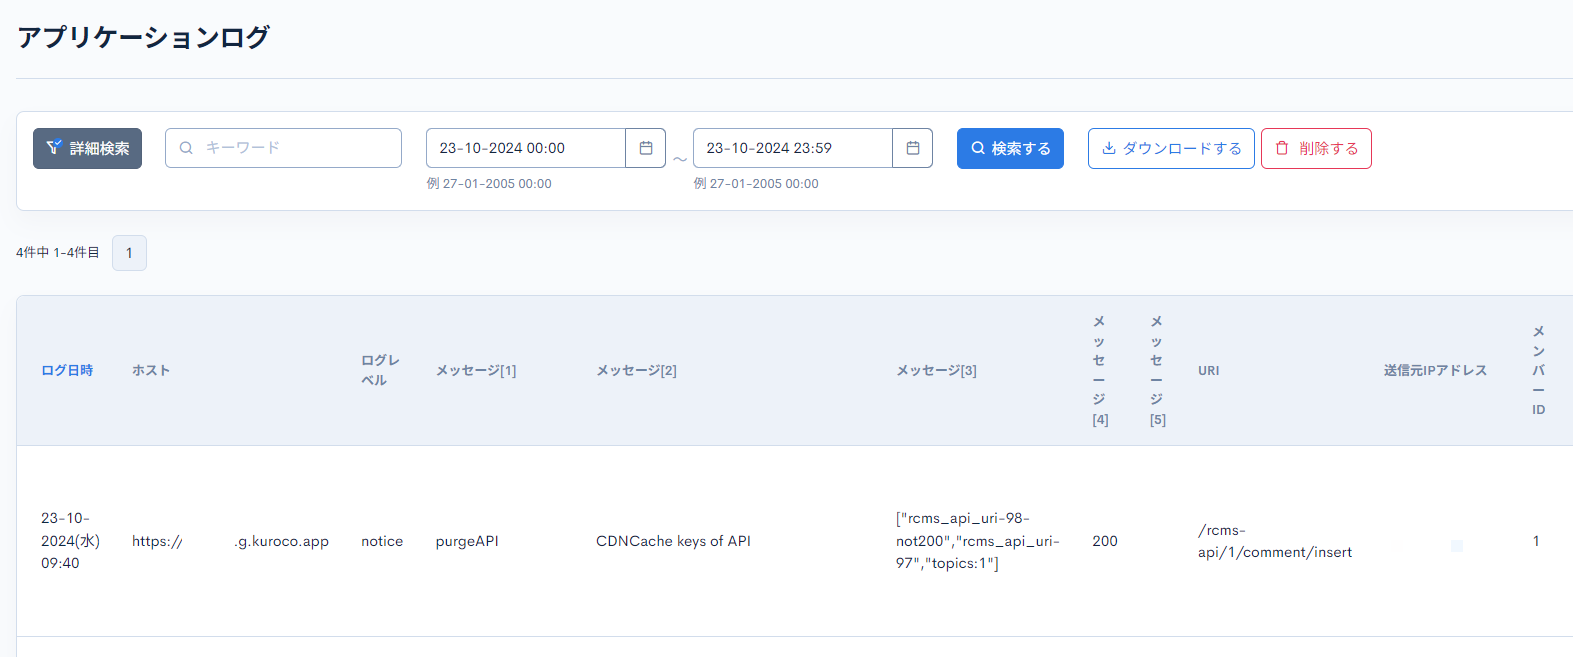The width and height of the screenshot is (1573, 657).
Task: Click the end date example hint text
Action: tap(756, 184)
